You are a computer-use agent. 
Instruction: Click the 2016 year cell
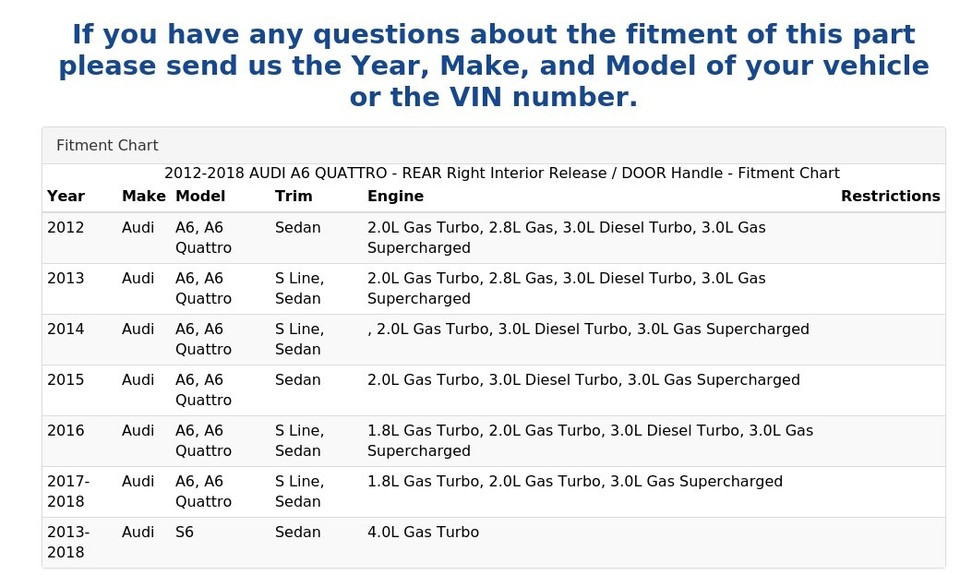(66, 431)
